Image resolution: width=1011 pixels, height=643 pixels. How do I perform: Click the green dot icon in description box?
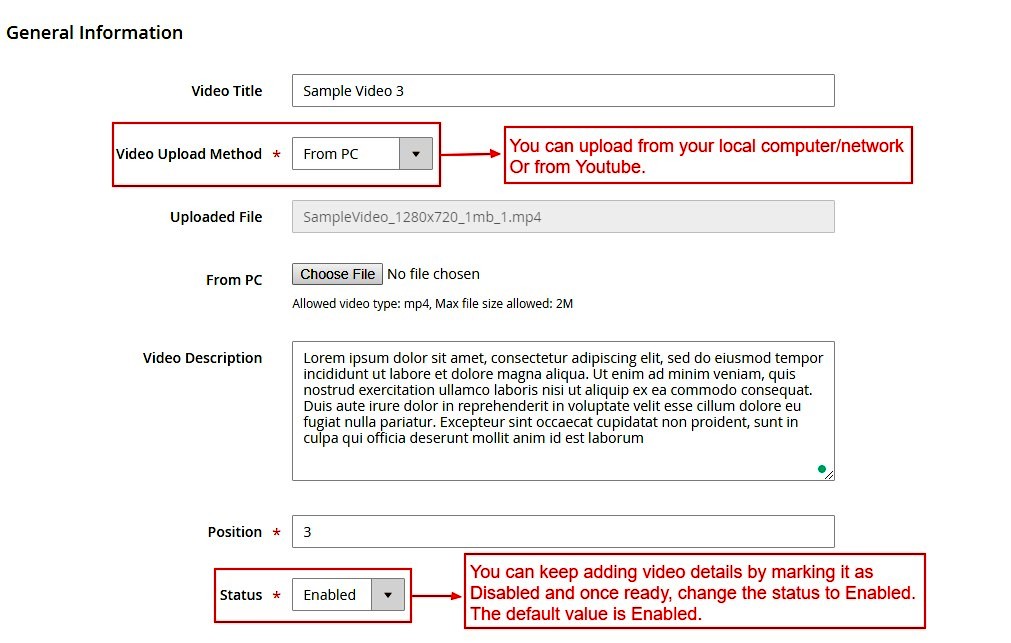(x=822, y=468)
